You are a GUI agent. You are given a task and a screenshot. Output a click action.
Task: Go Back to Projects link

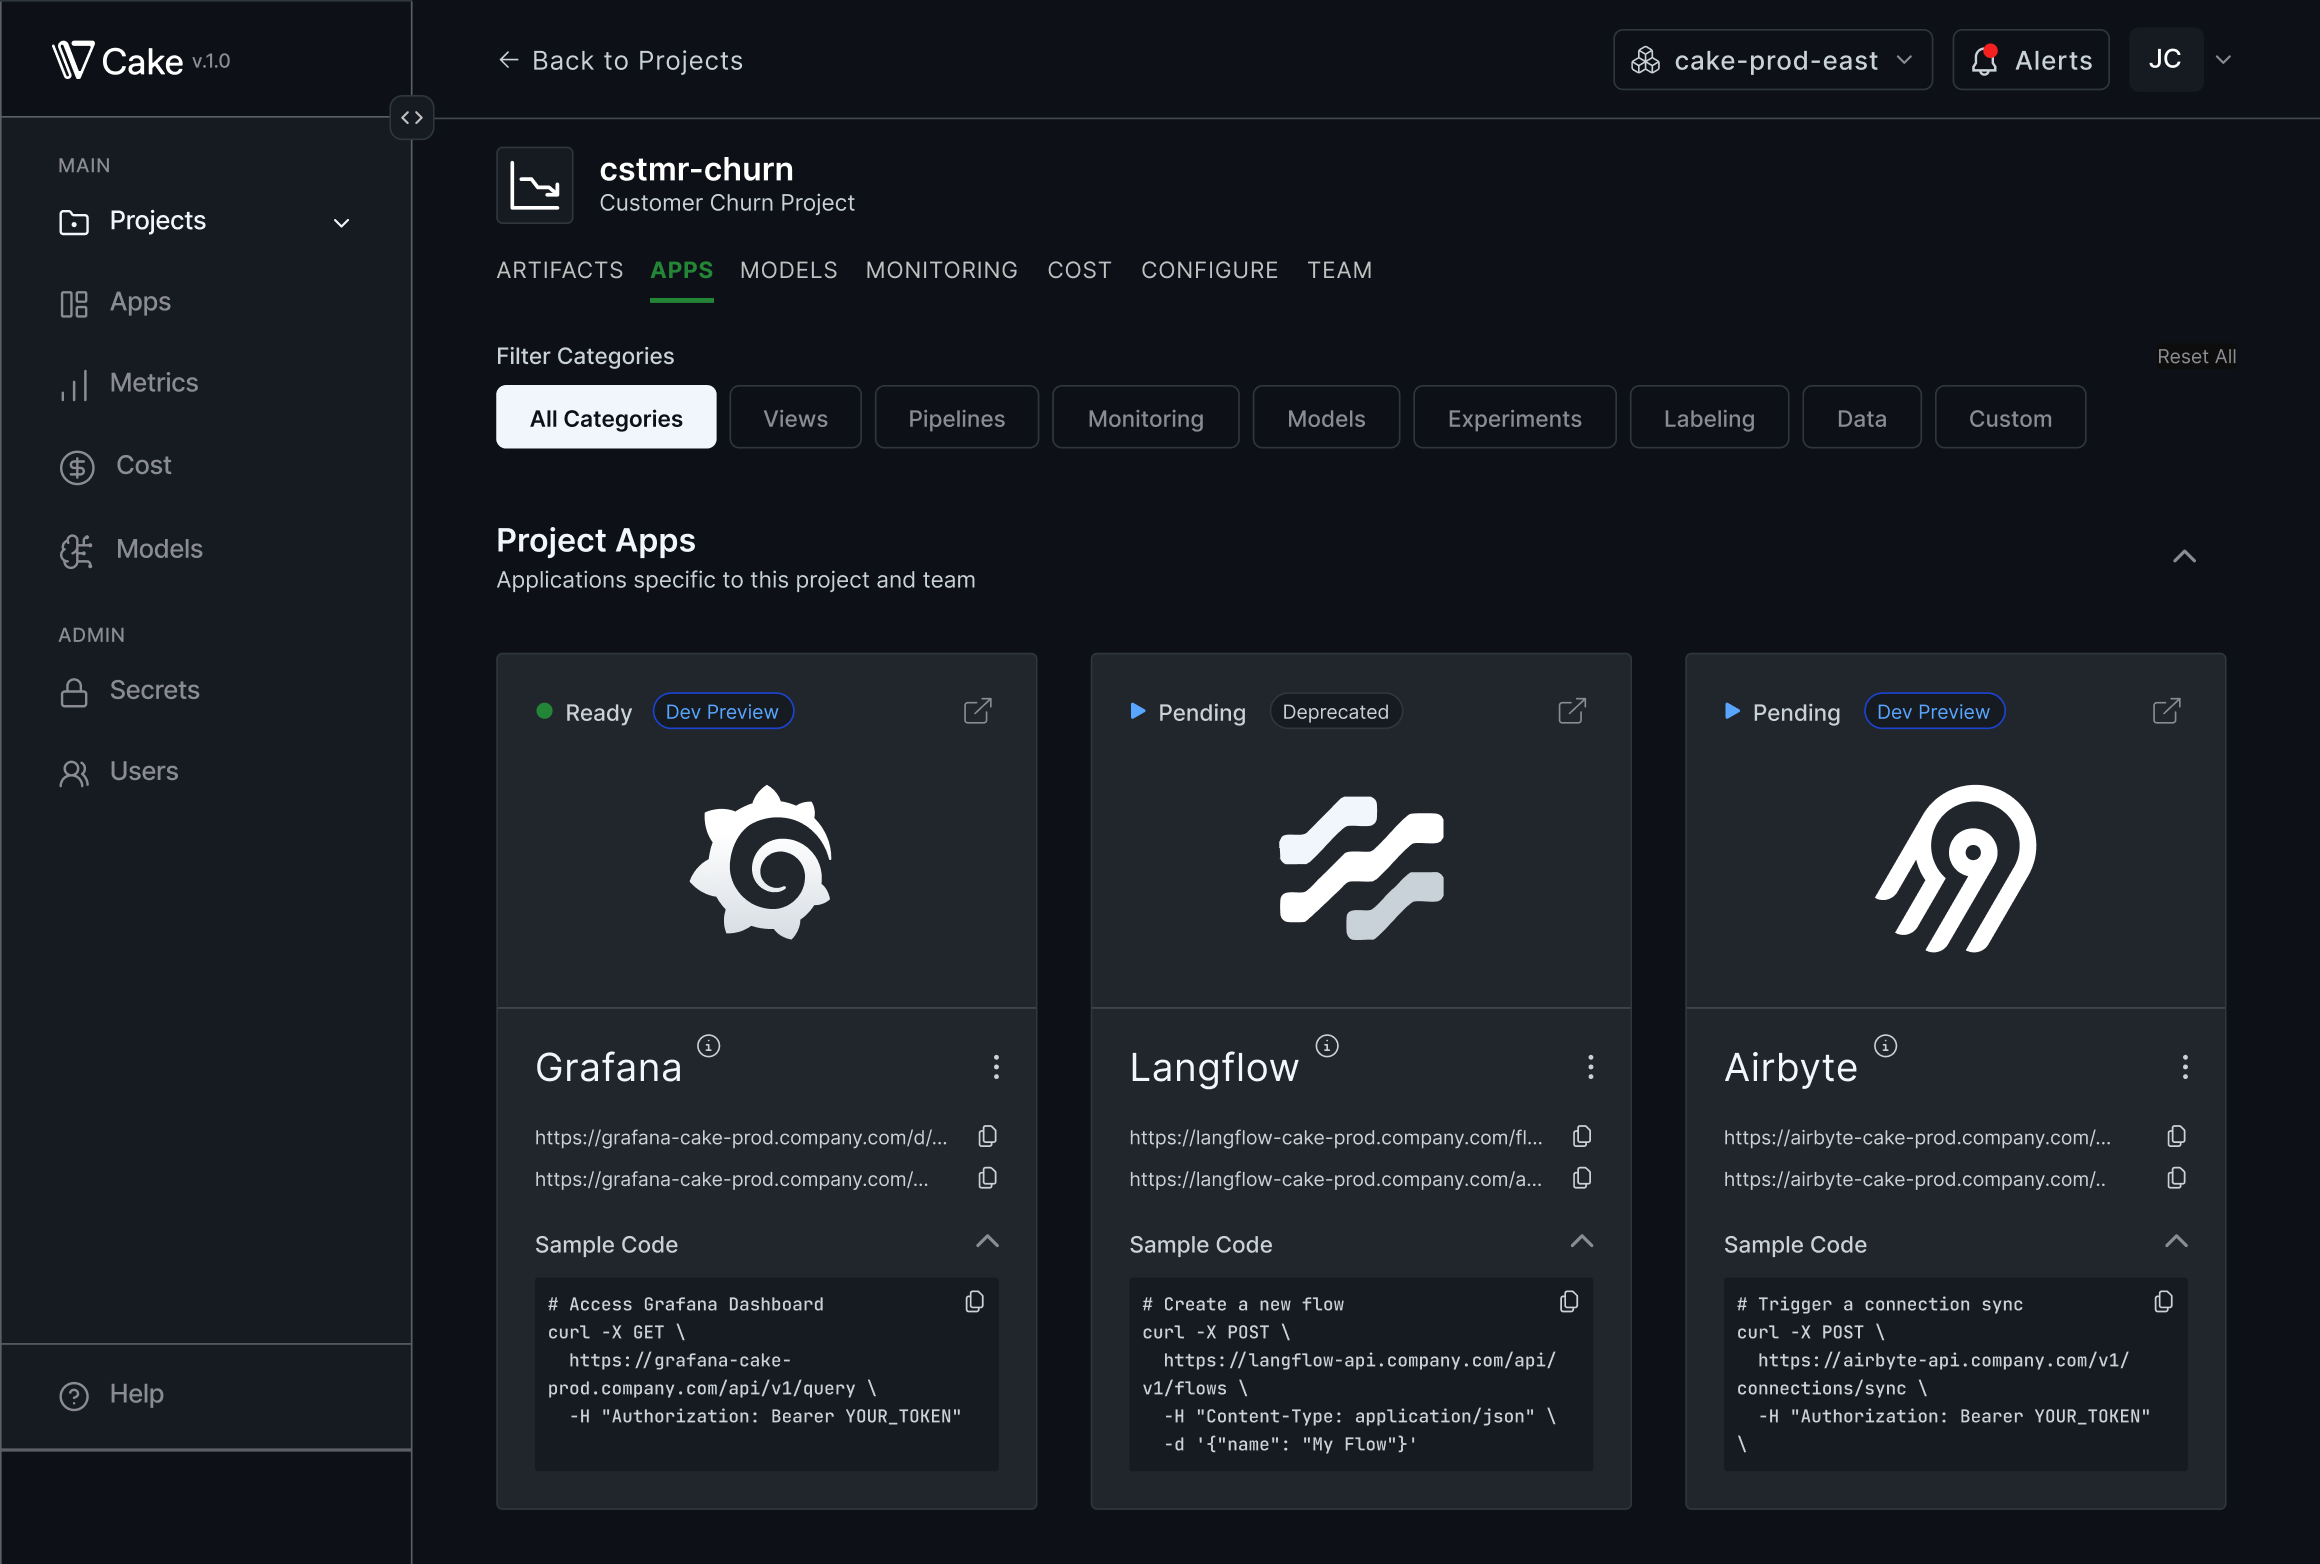click(620, 60)
